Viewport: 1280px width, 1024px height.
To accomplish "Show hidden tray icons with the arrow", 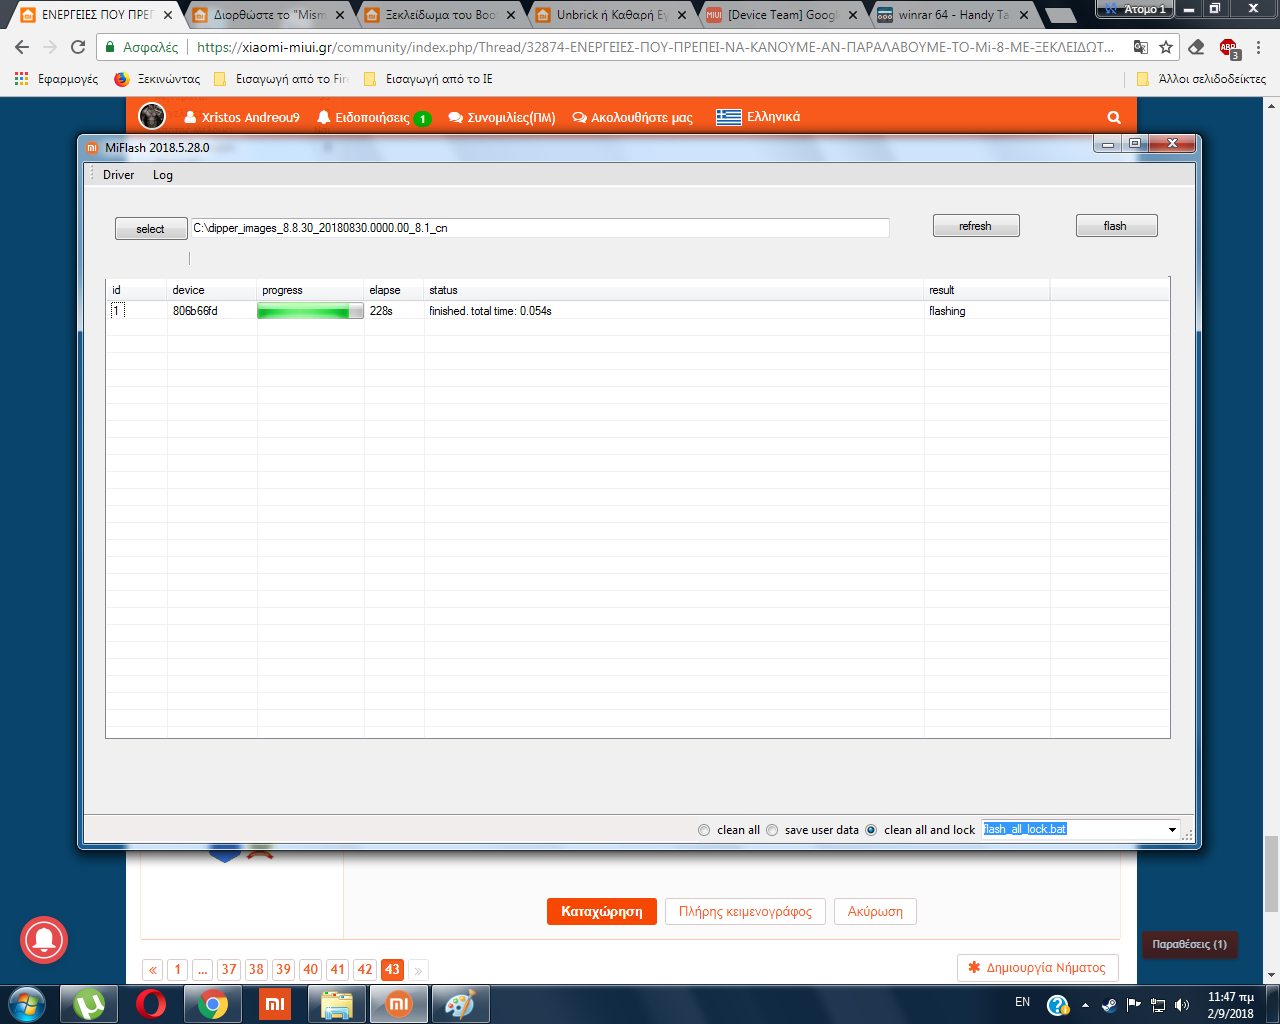I will pyautogui.click(x=1085, y=1005).
